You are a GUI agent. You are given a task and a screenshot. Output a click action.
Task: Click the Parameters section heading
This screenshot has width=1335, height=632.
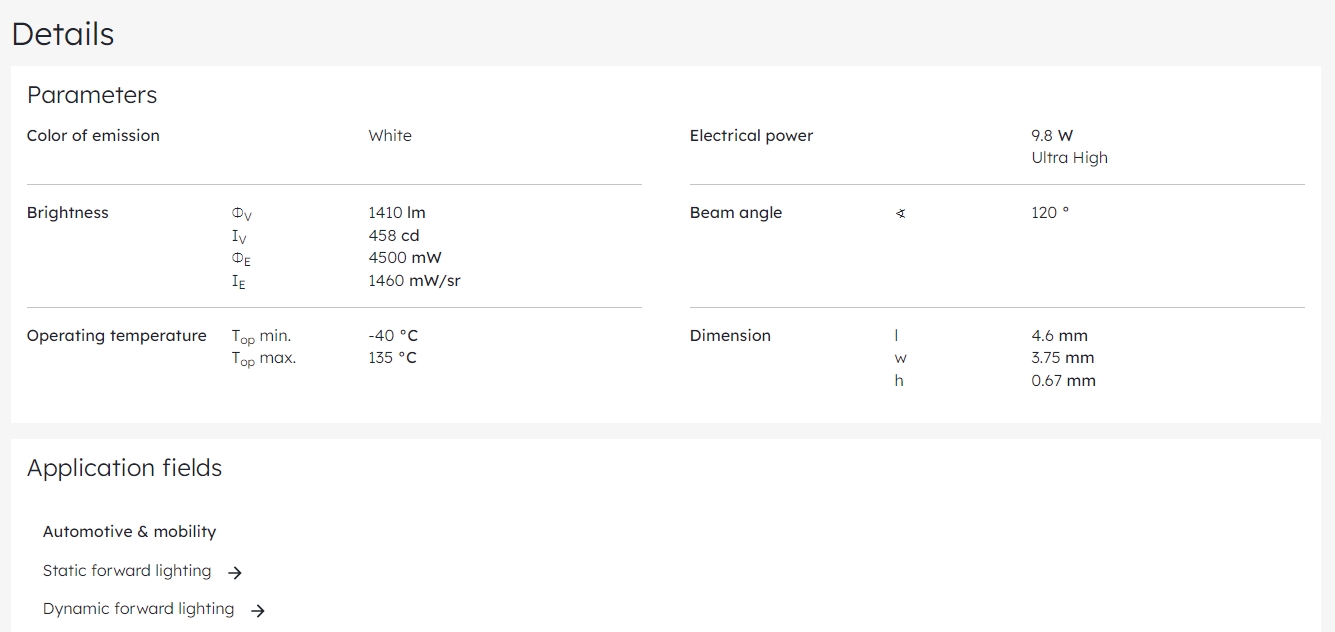(x=92, y=95)
